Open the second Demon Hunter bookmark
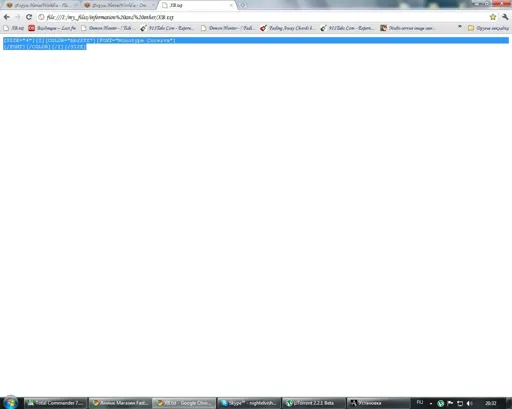512x409 pixels. pos(228,28)
